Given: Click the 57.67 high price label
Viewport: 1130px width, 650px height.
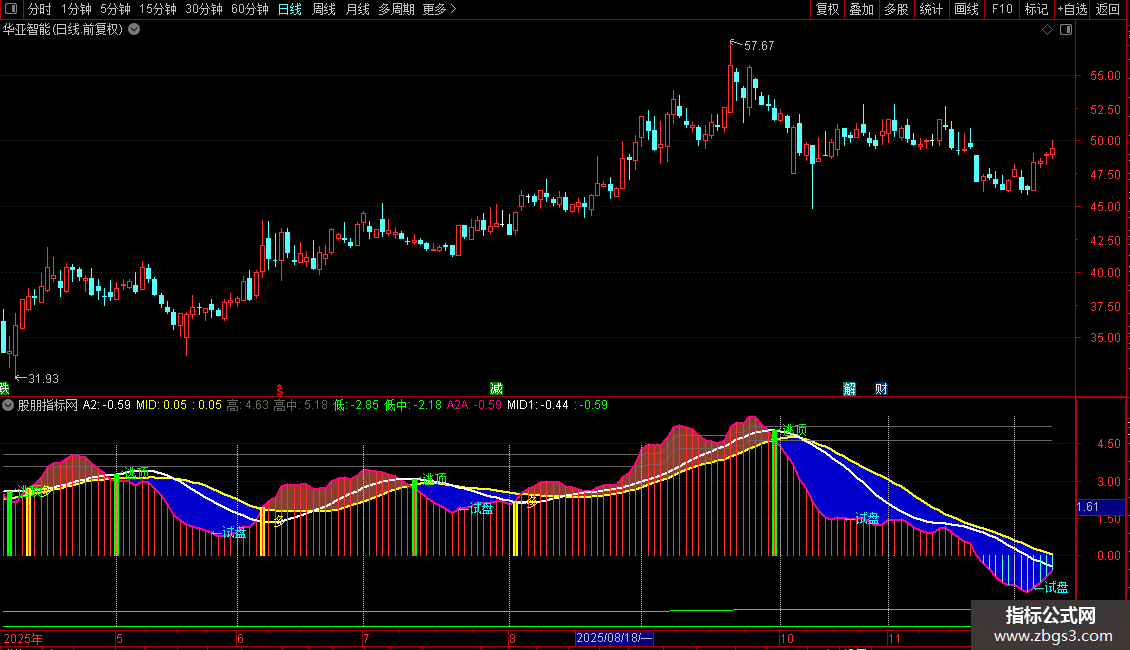Looking at the screenshot, I should 759,46.
